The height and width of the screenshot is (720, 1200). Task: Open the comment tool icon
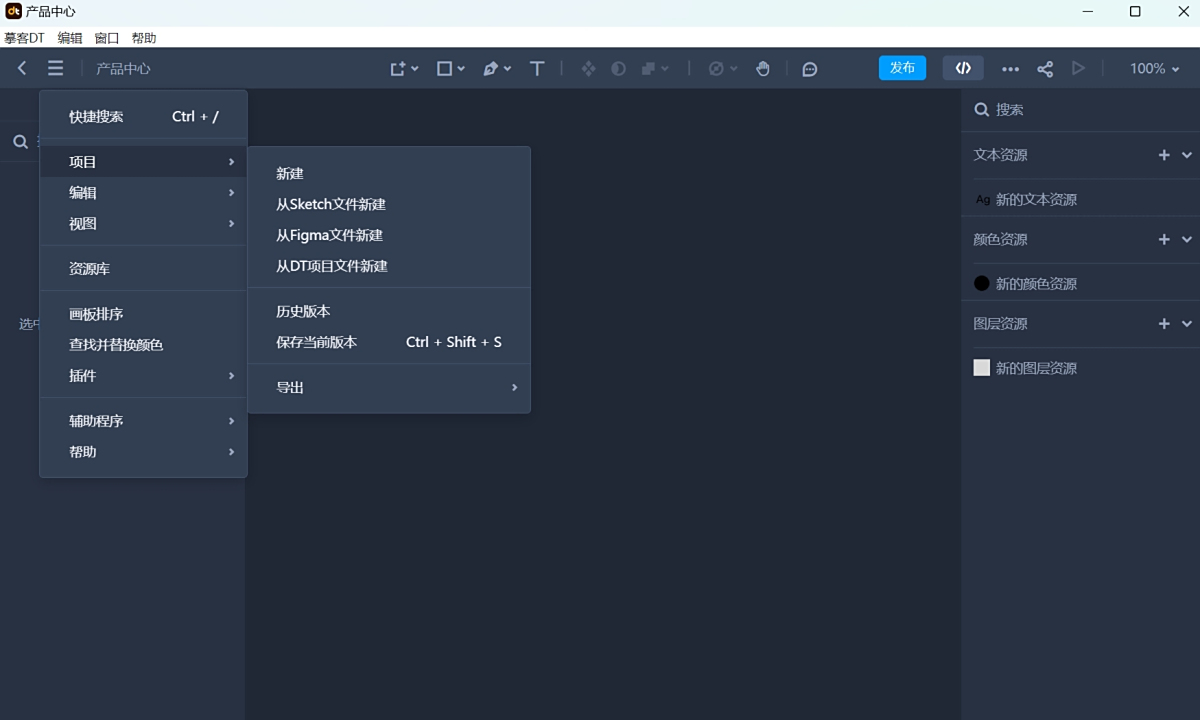810,69
